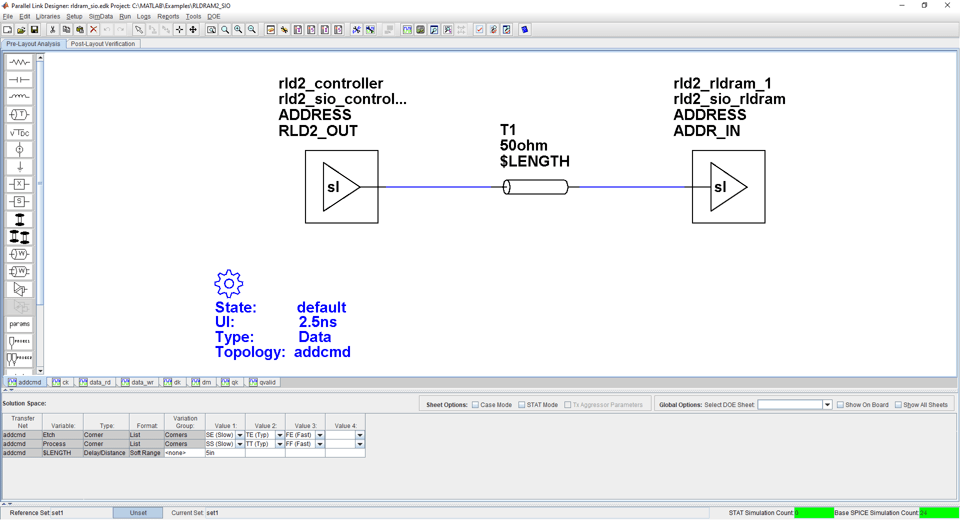Click the red X delete toolbar icon
This screenshot has width=960, height=520.
point(93,30)
